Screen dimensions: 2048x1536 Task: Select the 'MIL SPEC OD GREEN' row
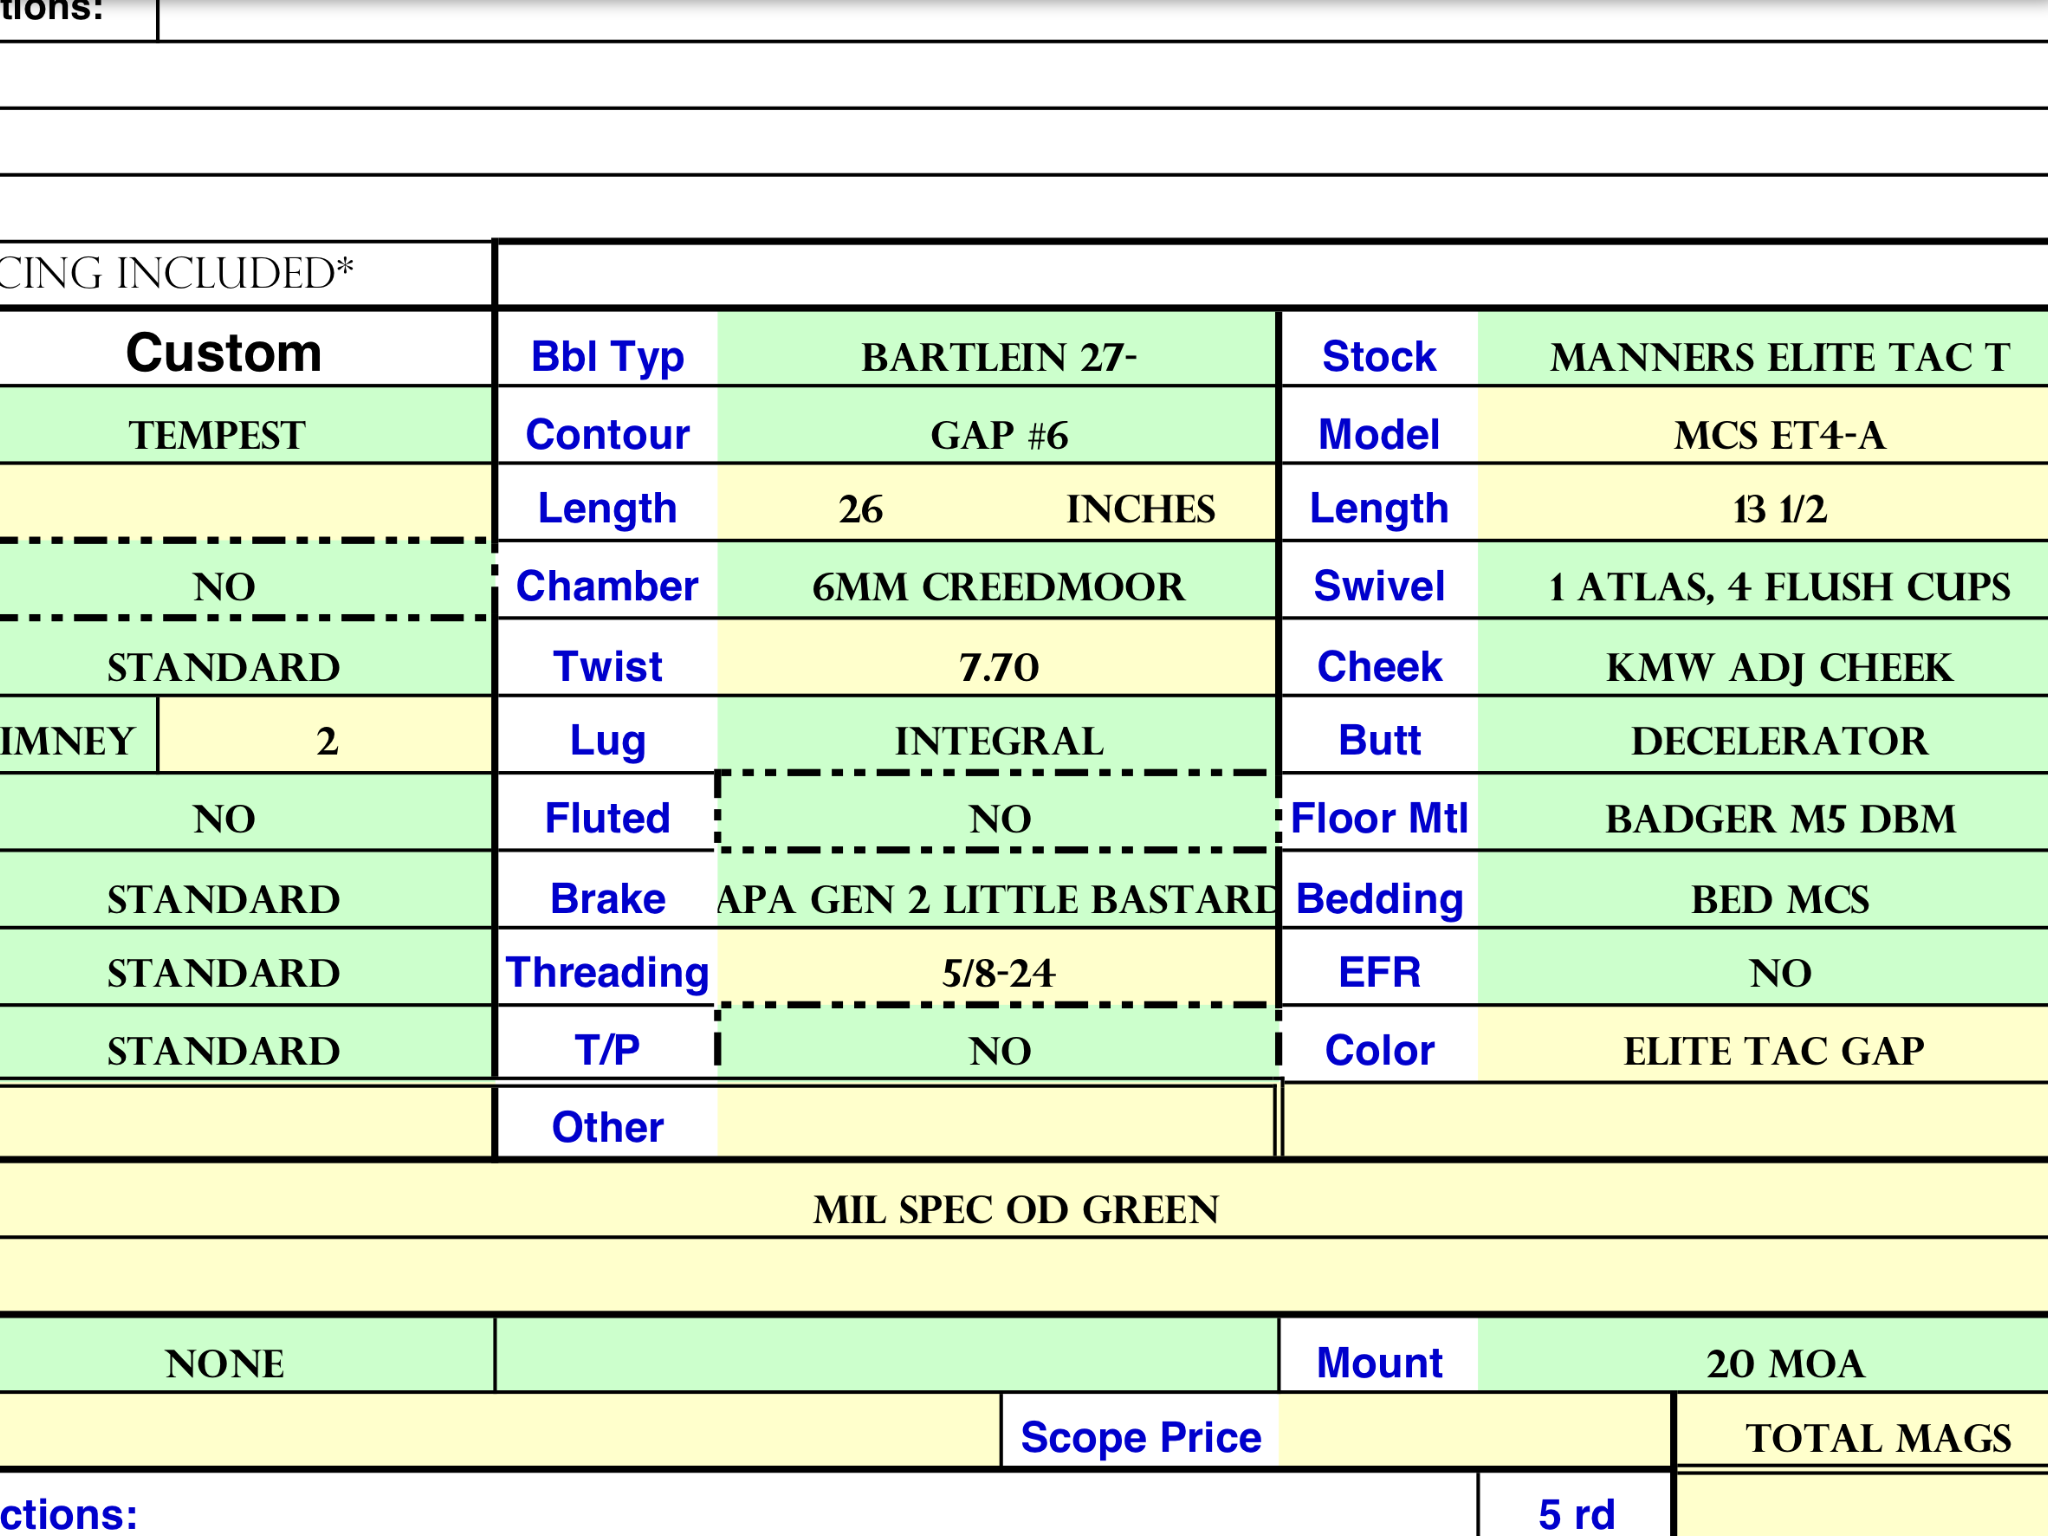pos(1024,1200)
